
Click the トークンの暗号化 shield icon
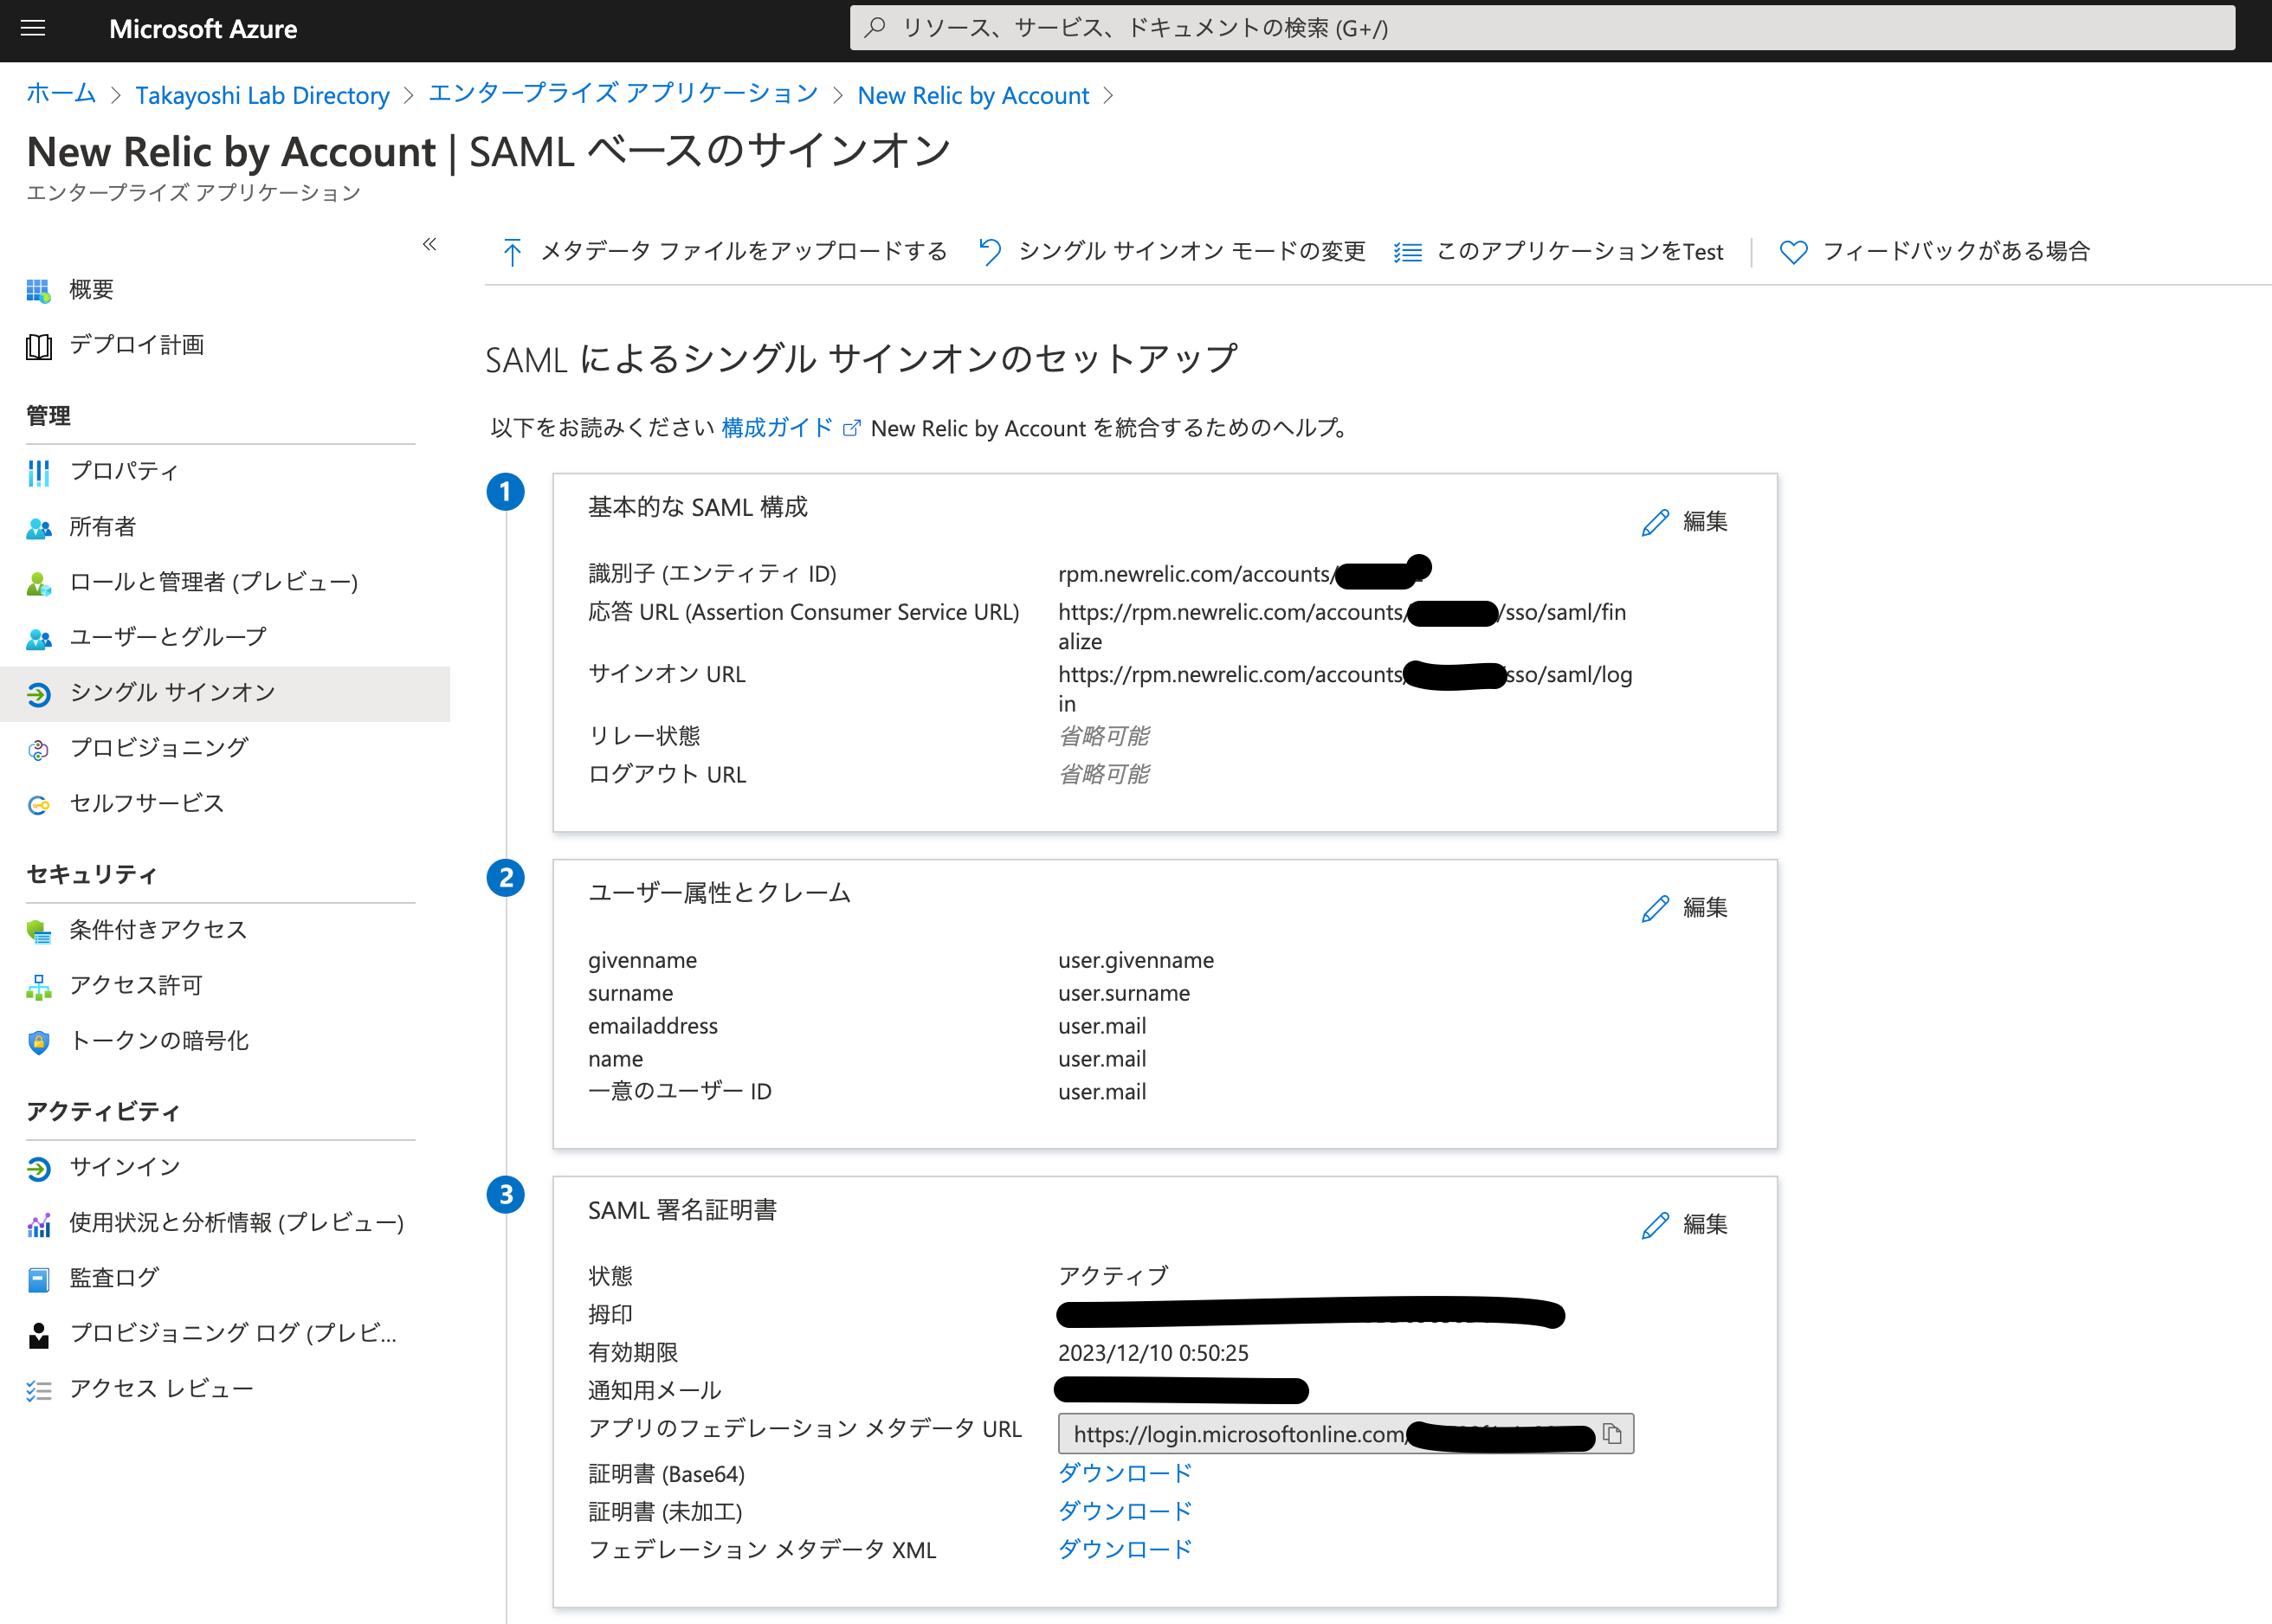(x=38, y=1042)
